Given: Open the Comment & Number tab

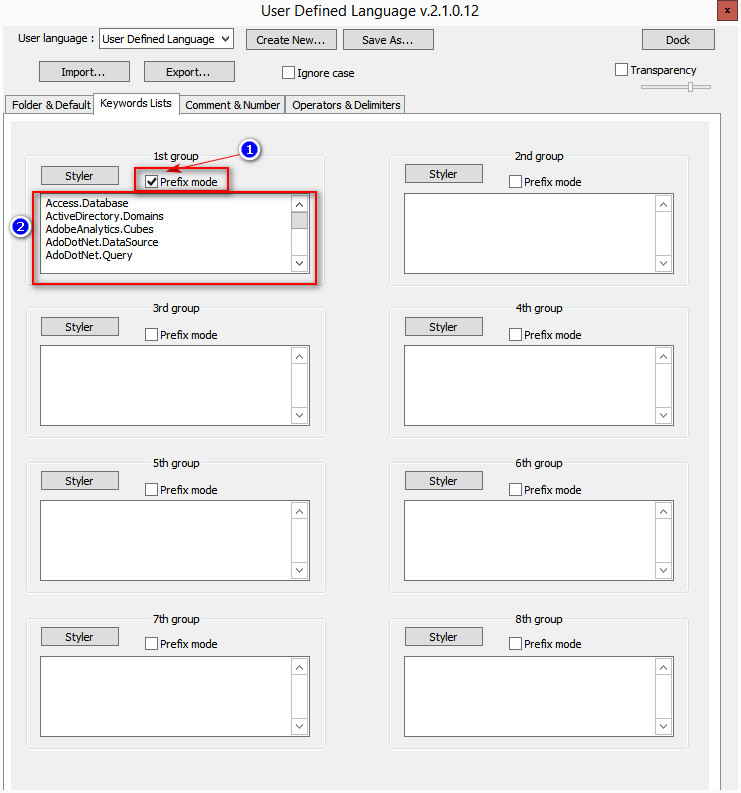Looking at the screenshot, I should pyautogui.click(x=232, y=105).
